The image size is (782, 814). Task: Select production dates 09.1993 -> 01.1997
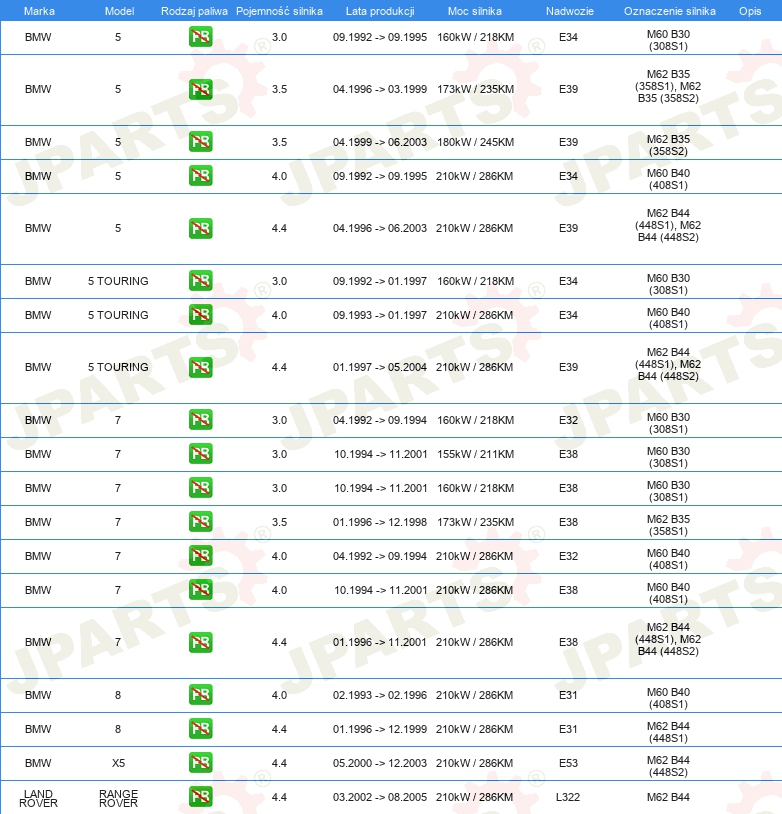coord(380,315)
